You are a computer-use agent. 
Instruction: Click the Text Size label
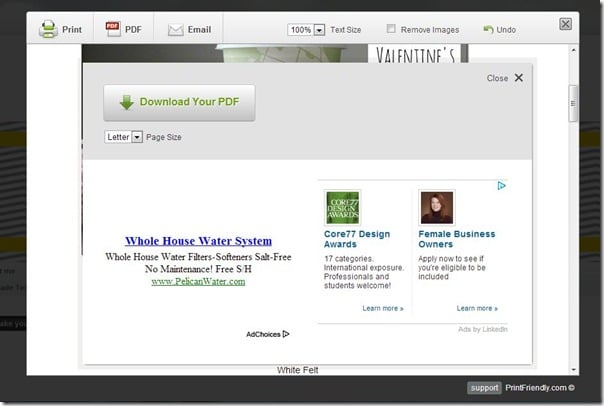(x=346, y=30)
